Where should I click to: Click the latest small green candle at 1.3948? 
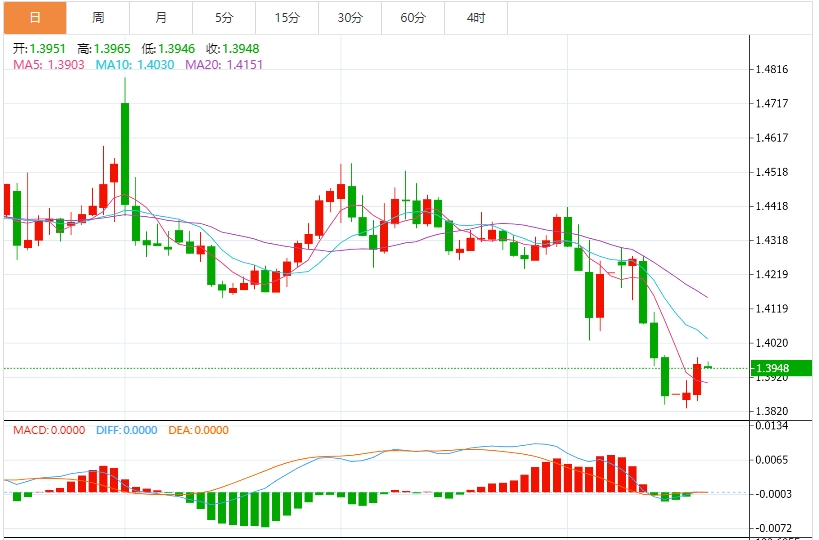[x=708, y=367]
